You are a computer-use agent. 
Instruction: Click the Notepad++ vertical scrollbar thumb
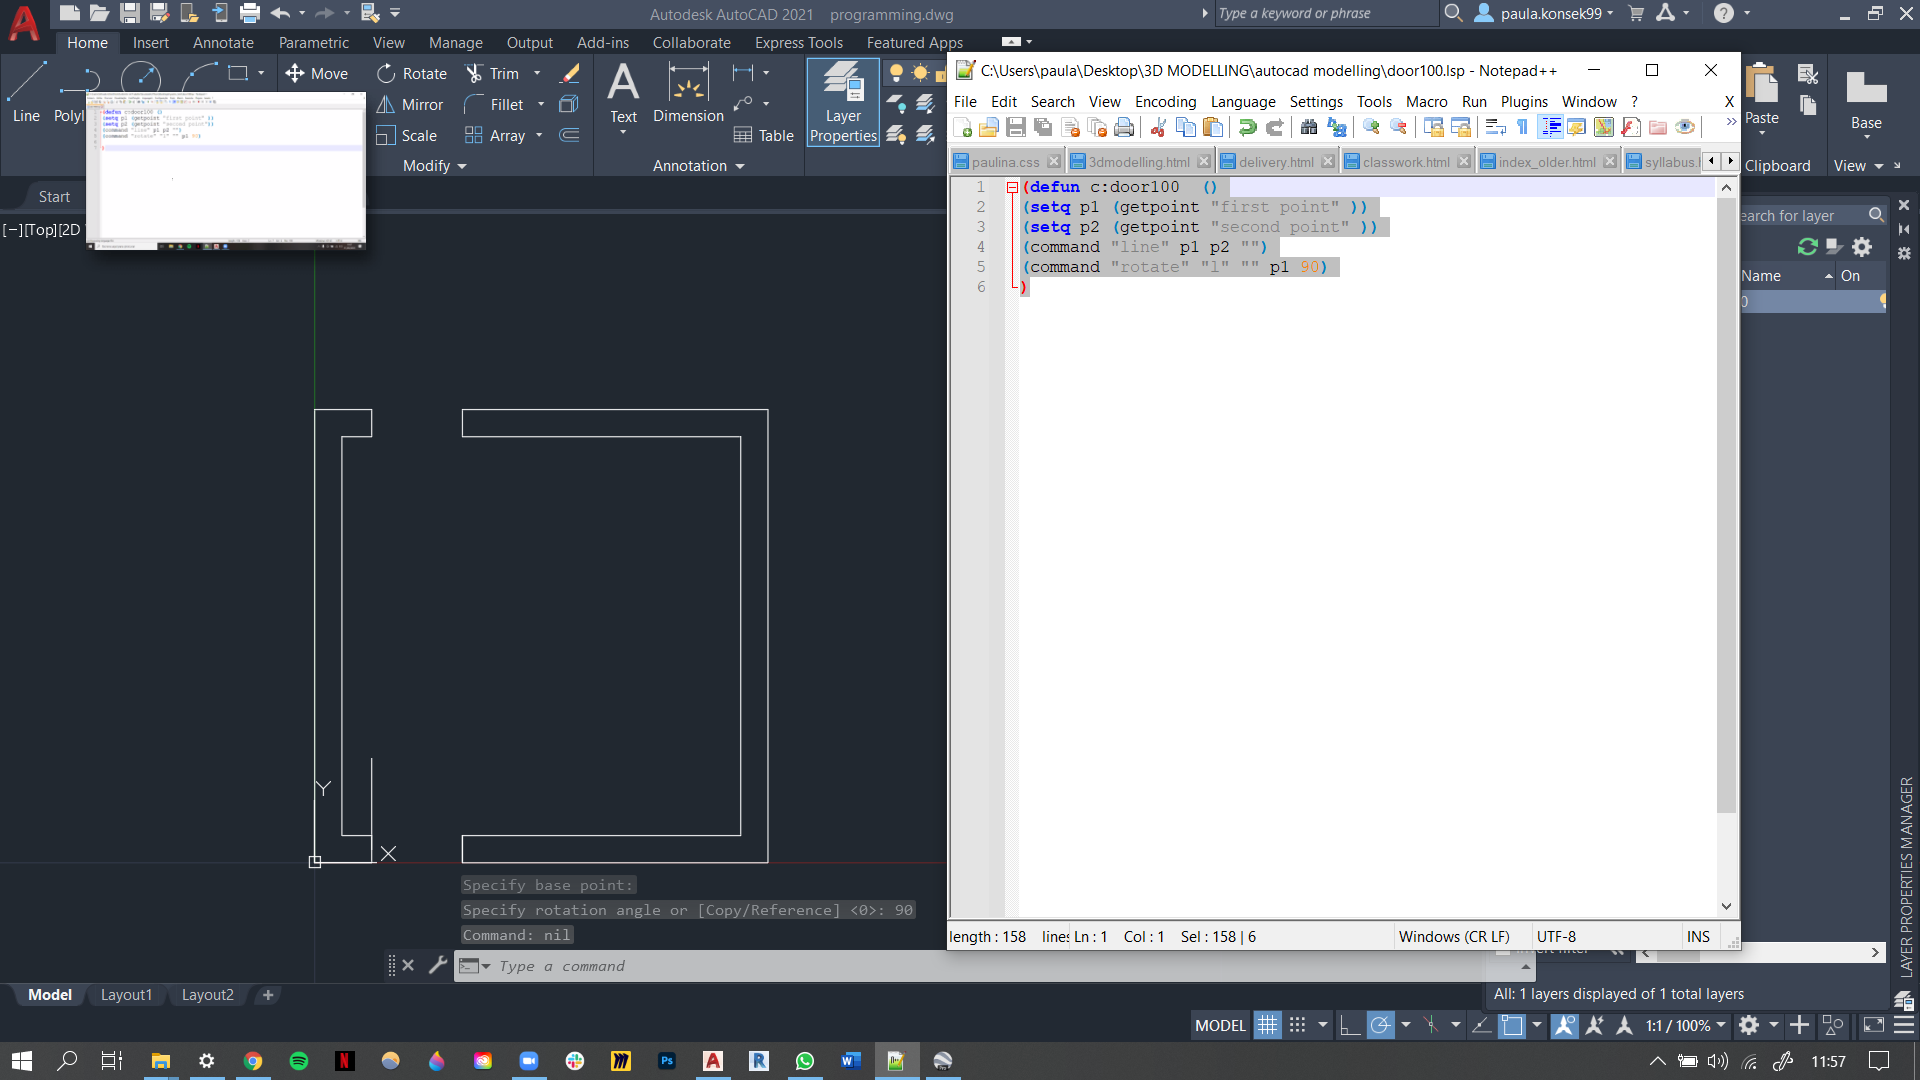[x=1727, y=505]
